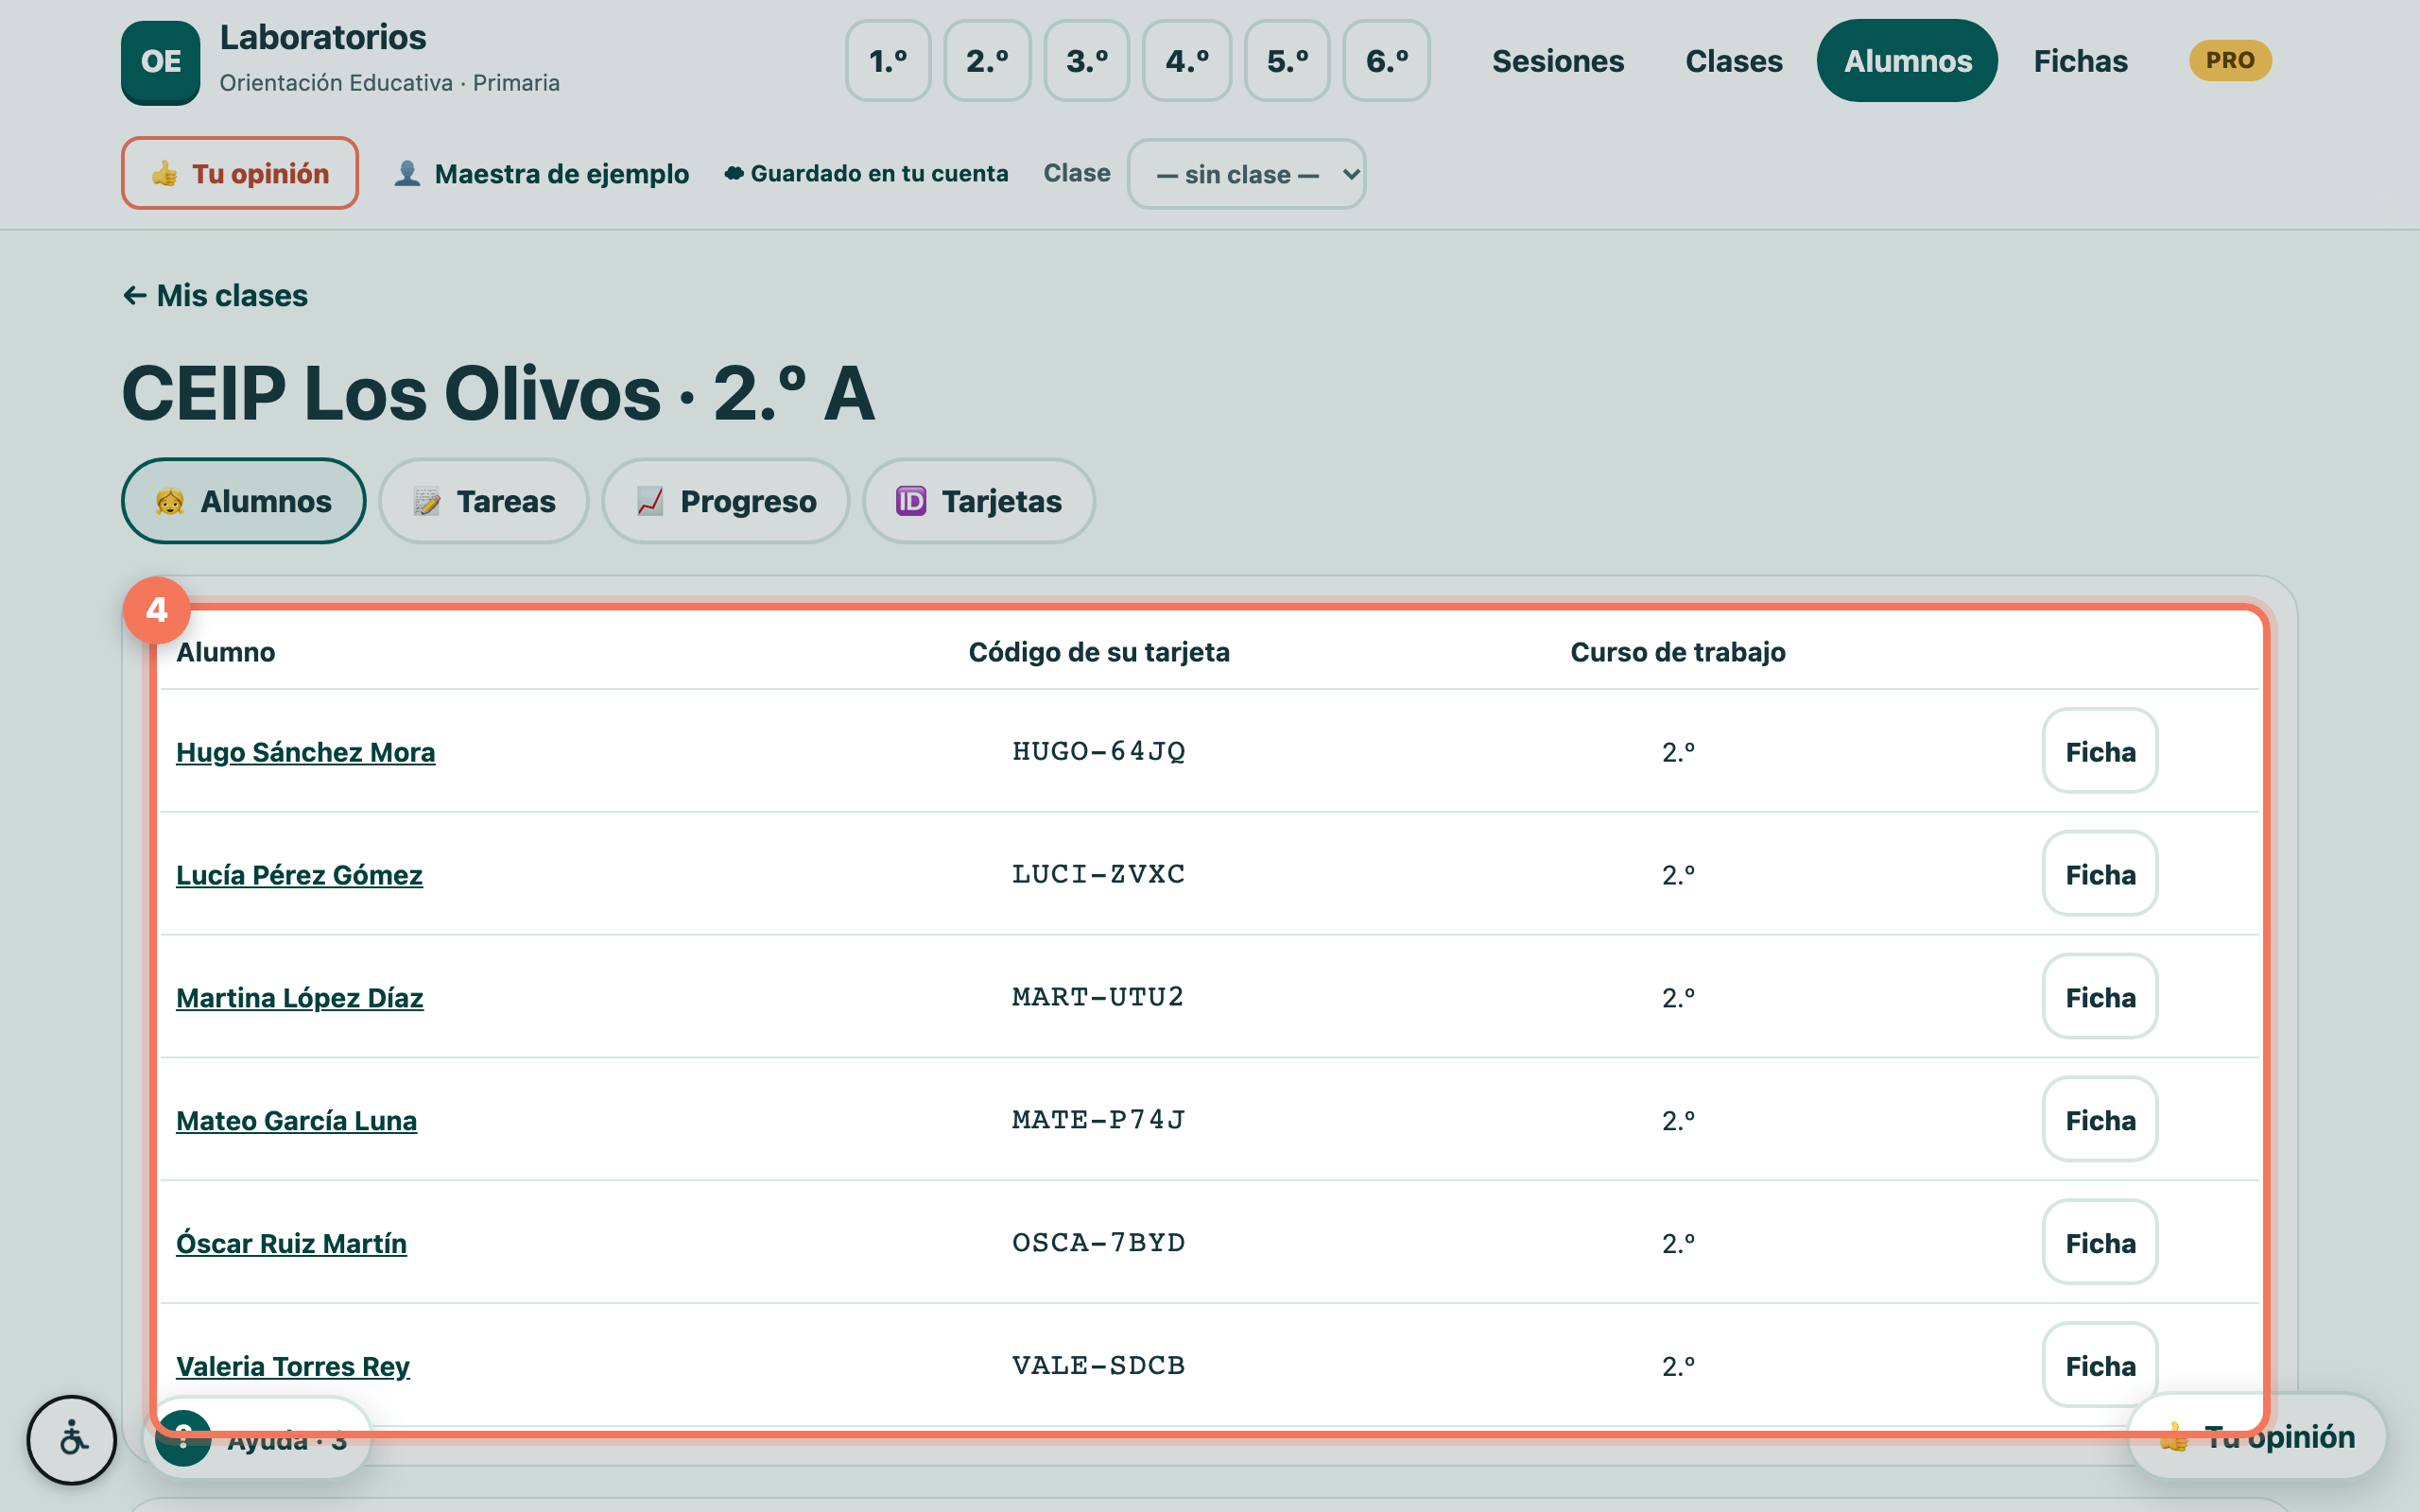Click Ficha button for Mateo García Luna
The image size is (2420, 1512).
(x=2100, y=1120)
